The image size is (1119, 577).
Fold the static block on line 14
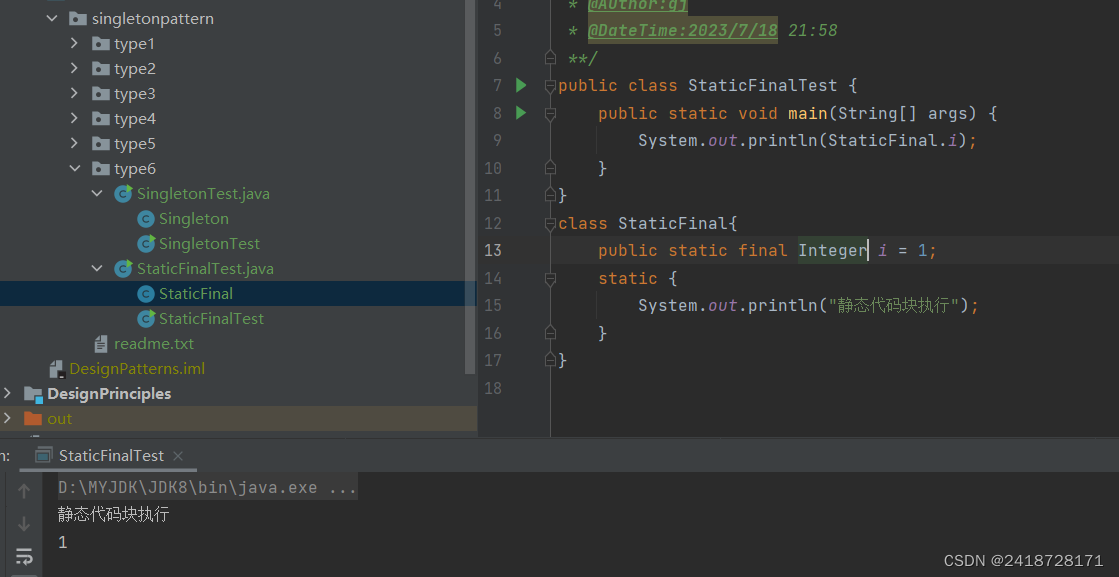tap(549, 278)
